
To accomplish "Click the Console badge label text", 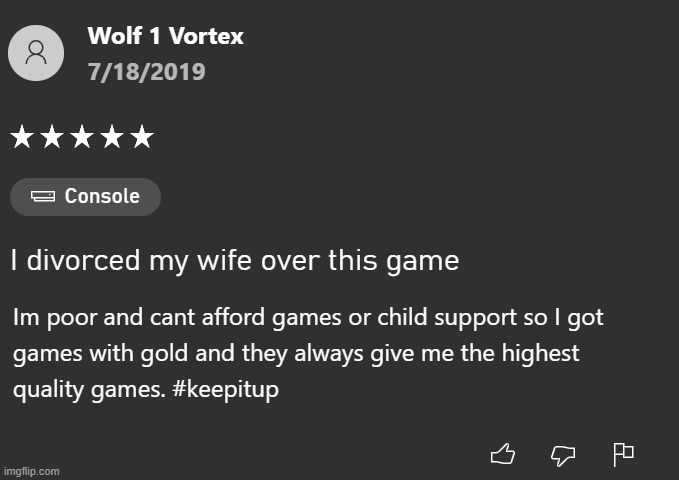I will pos(102,197).
